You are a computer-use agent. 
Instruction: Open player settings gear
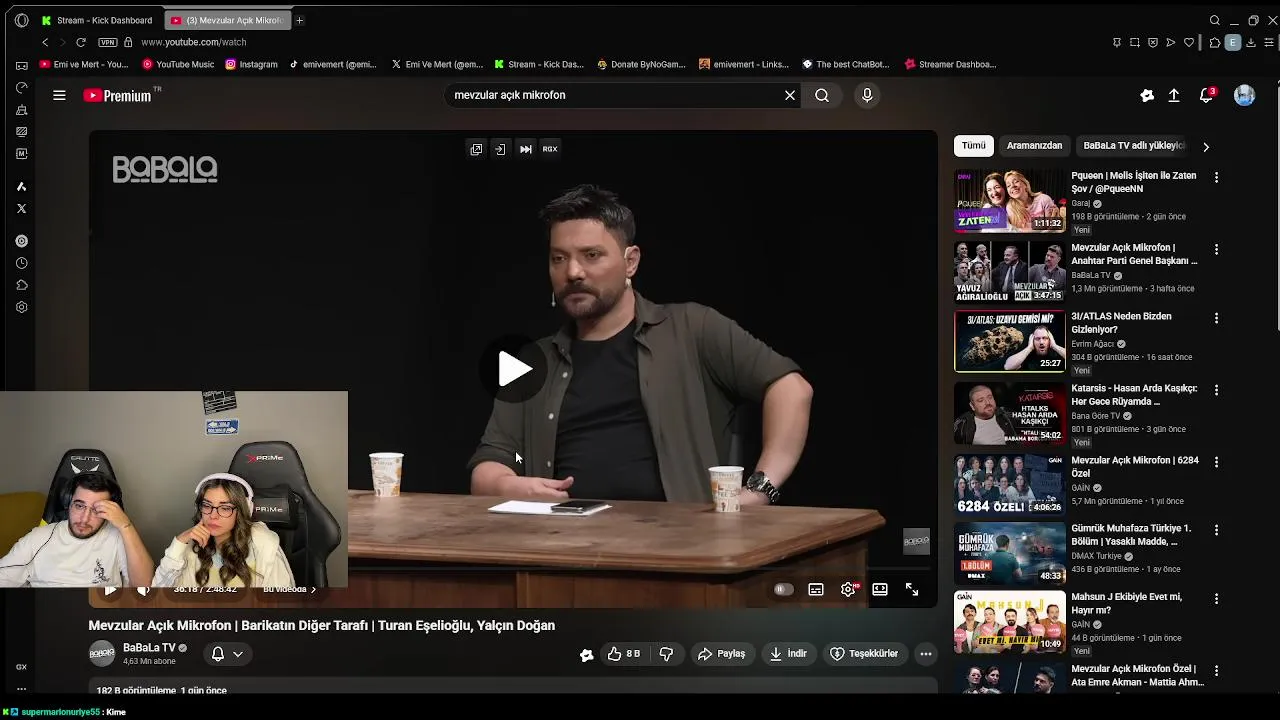(x=848, y=589)
